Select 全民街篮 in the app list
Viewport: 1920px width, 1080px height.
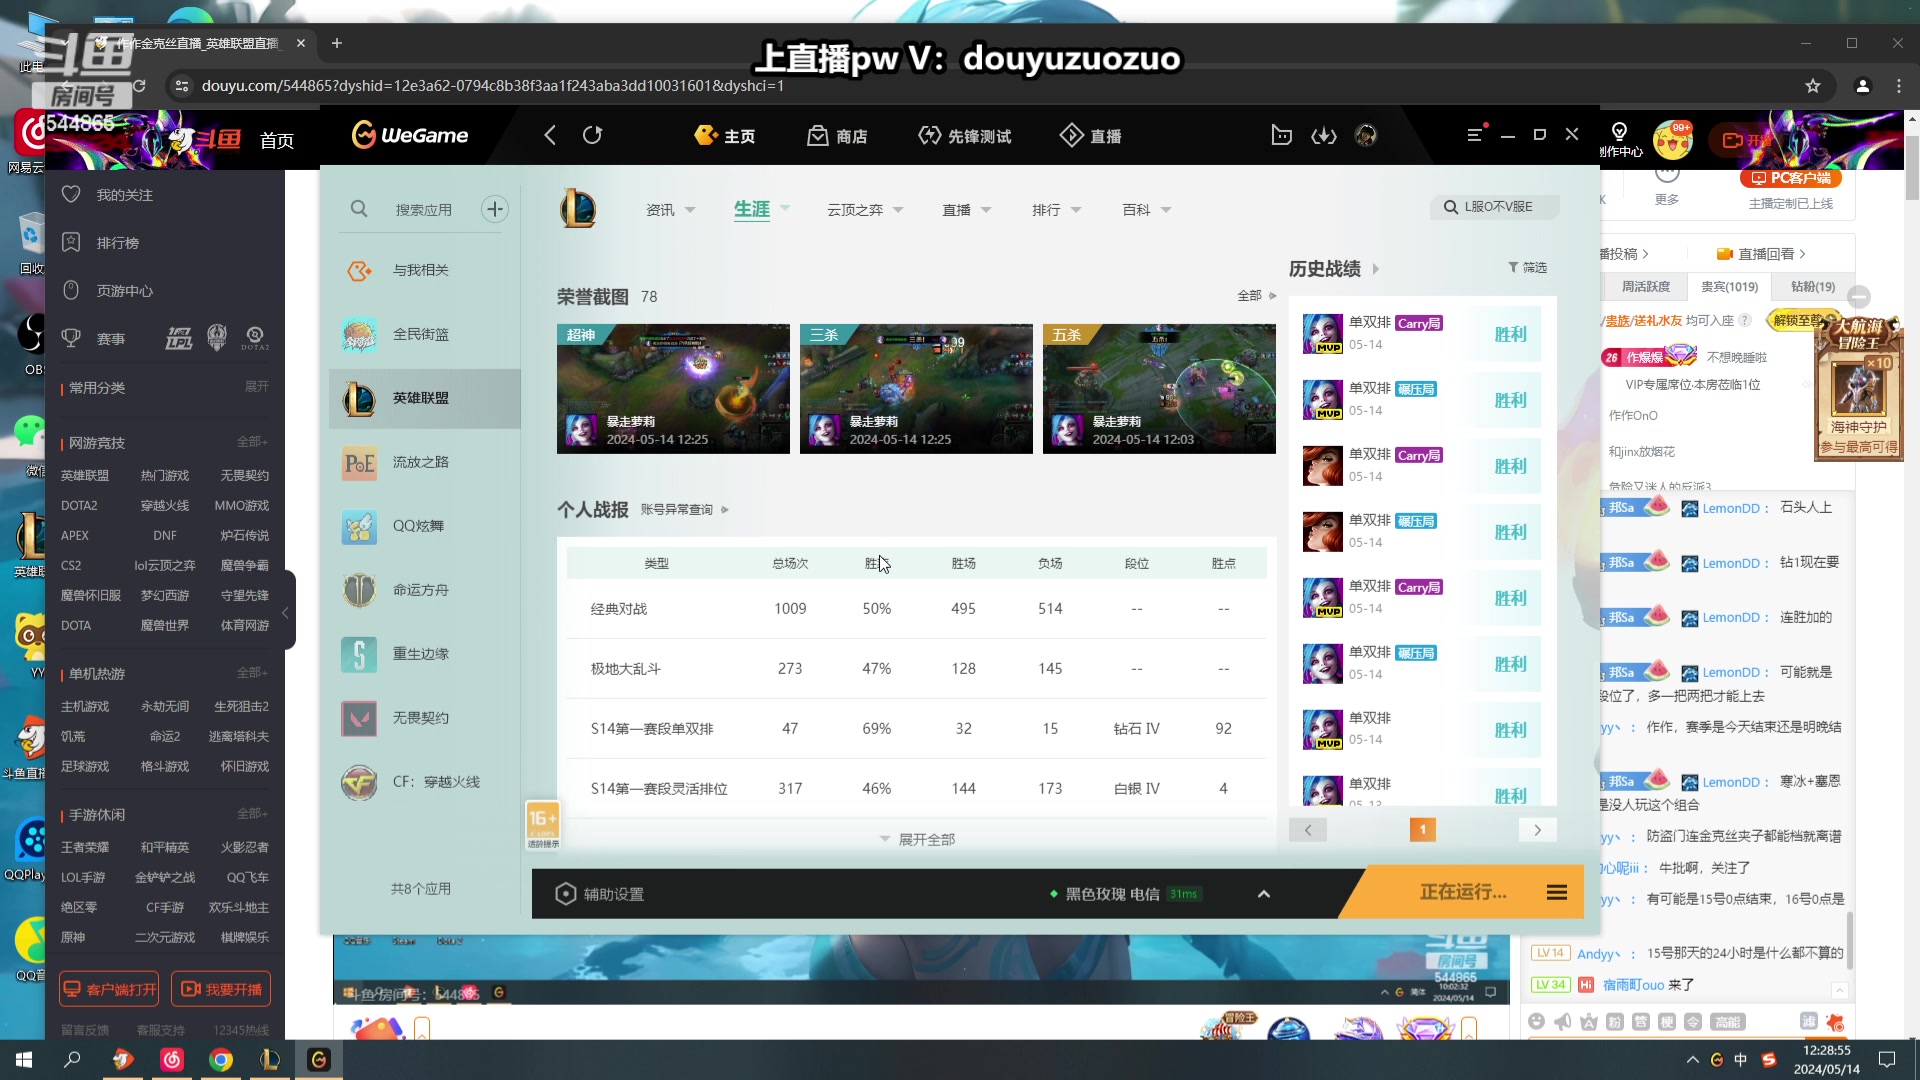tap(425, 334)
